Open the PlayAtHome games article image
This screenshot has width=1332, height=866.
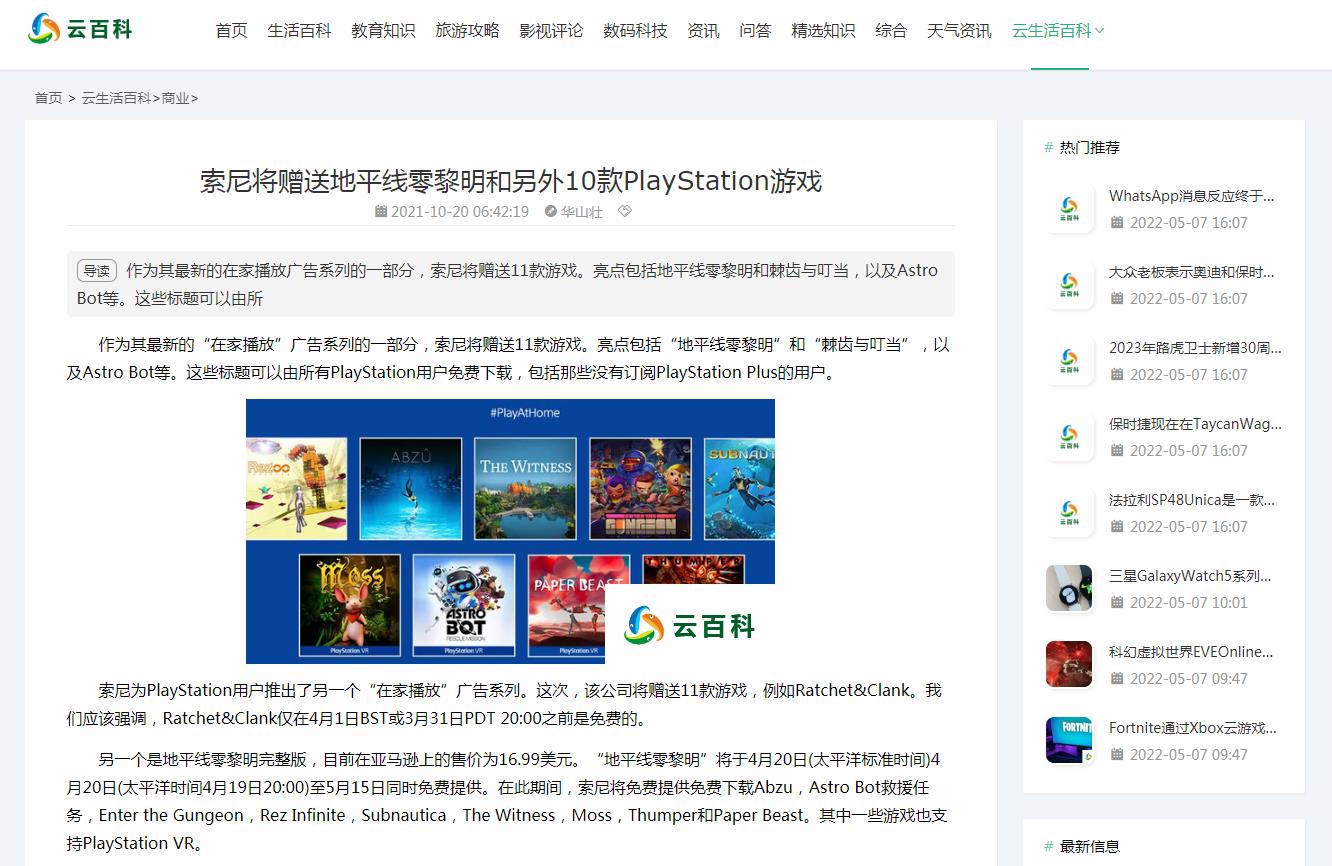pos(510,531)
